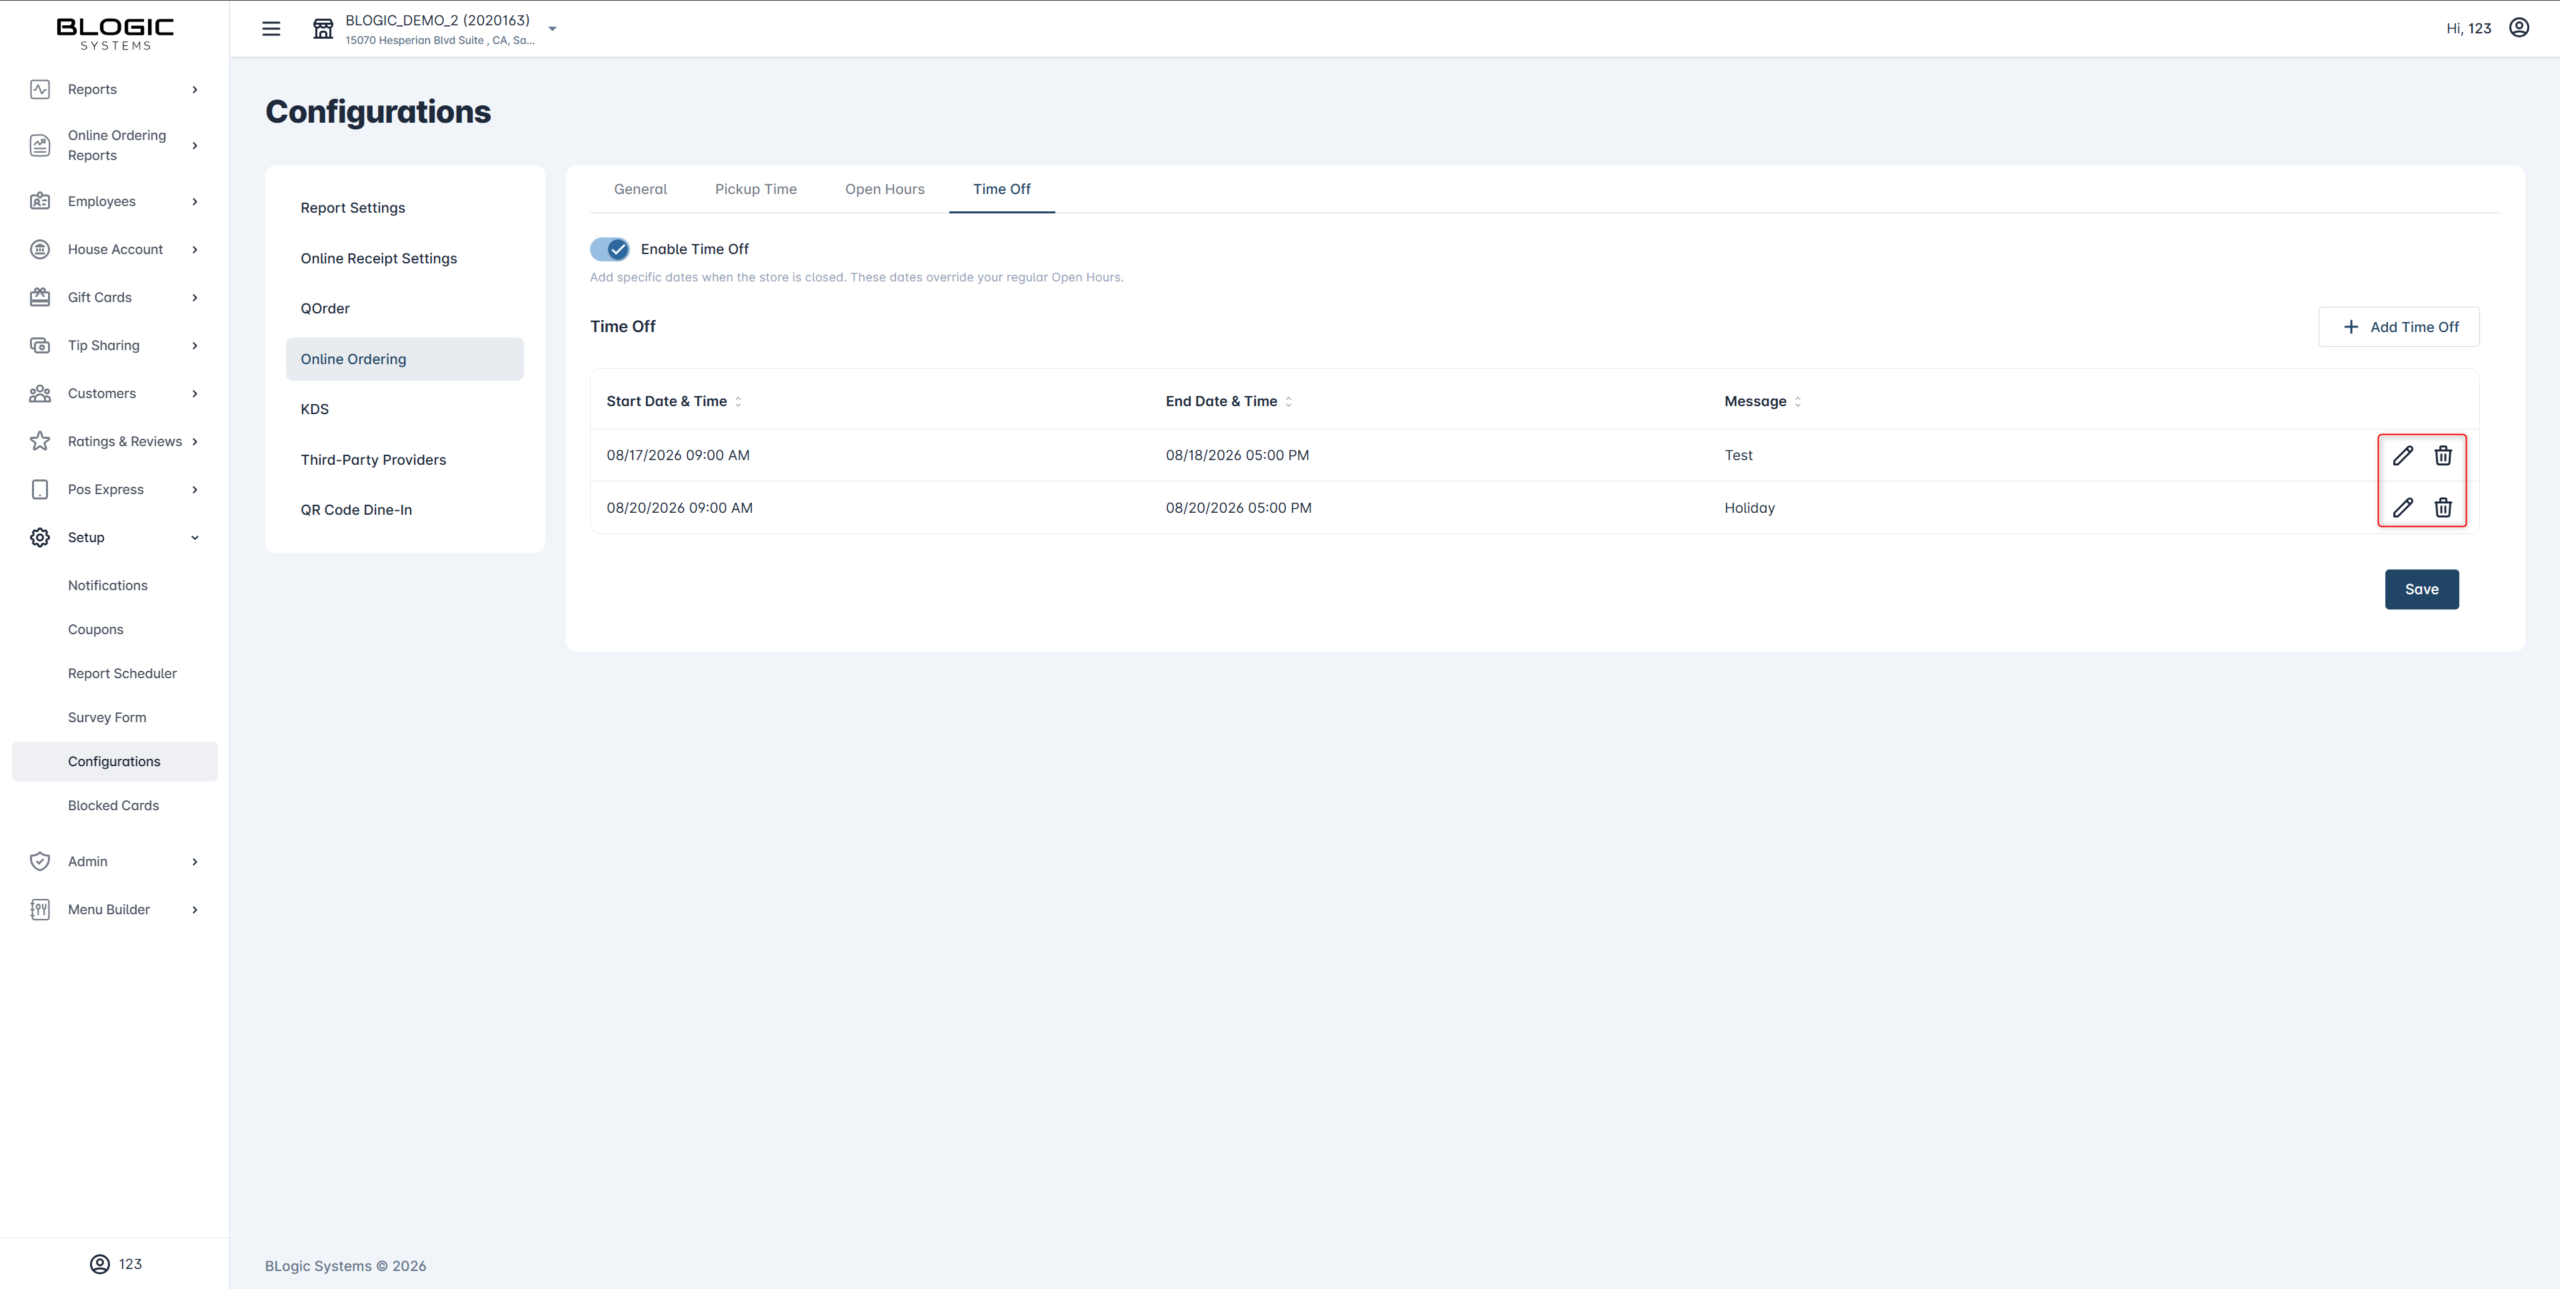Expand the House Account chevron

click(195, 249)
